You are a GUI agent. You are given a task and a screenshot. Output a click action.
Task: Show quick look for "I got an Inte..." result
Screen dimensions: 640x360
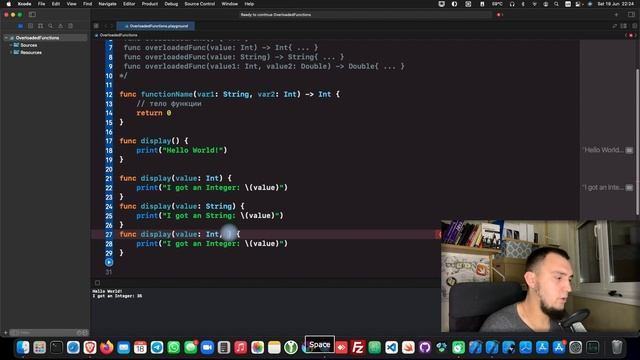pyautogui.click(x=629, y=188)
